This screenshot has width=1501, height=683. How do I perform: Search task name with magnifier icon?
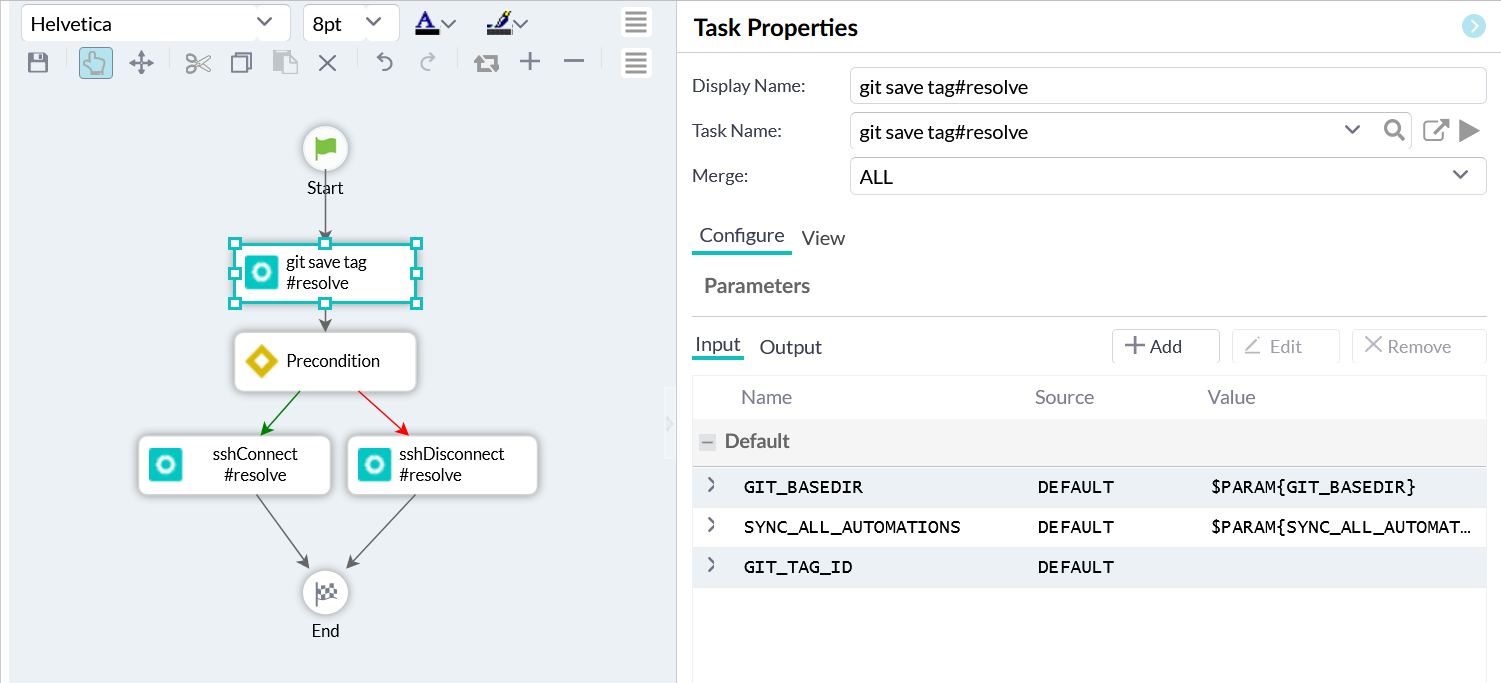tap(1394, 130)
